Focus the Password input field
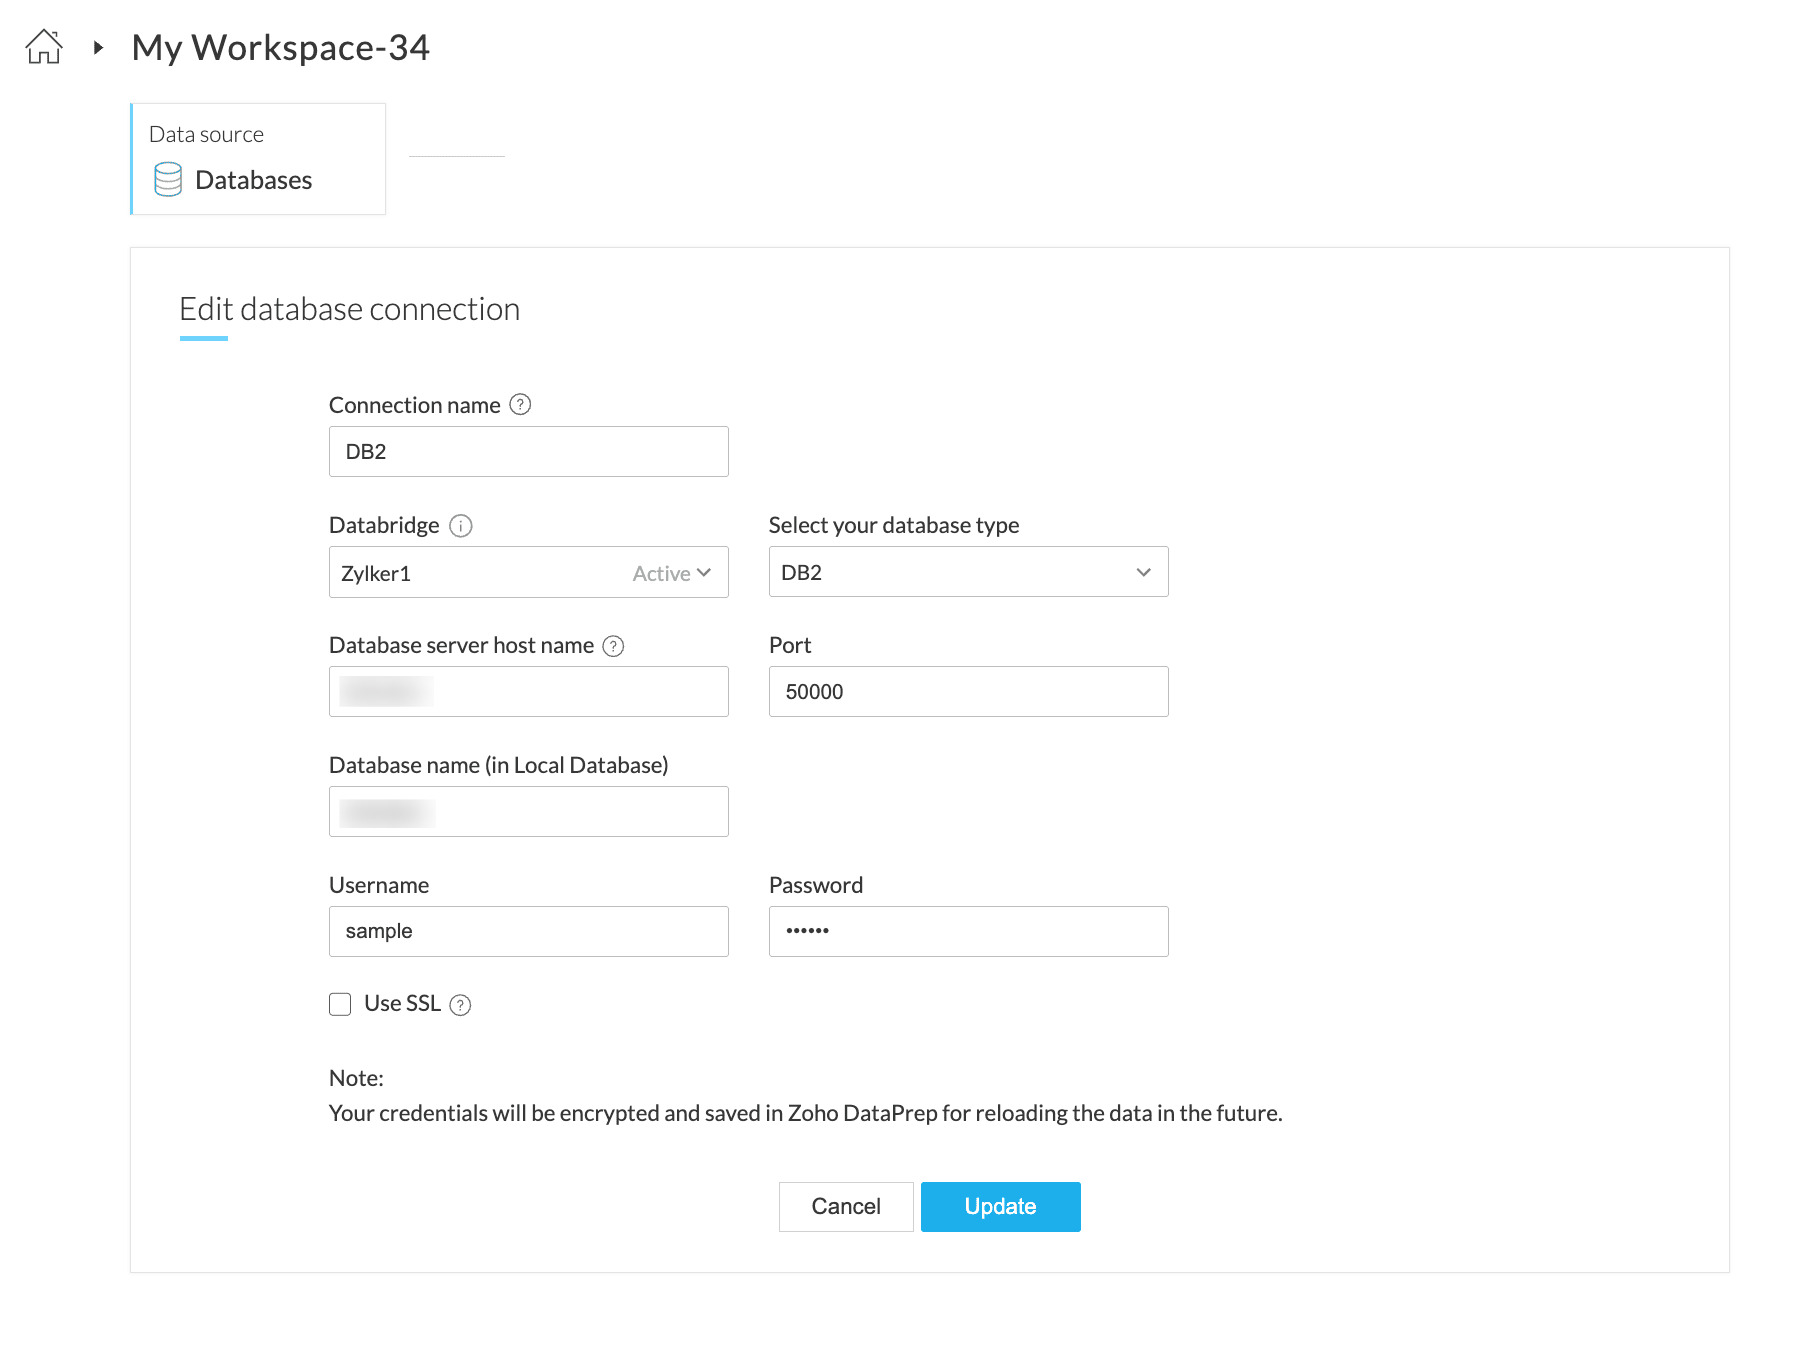Screen dimensions: 1808x1364 pos(968,932)
